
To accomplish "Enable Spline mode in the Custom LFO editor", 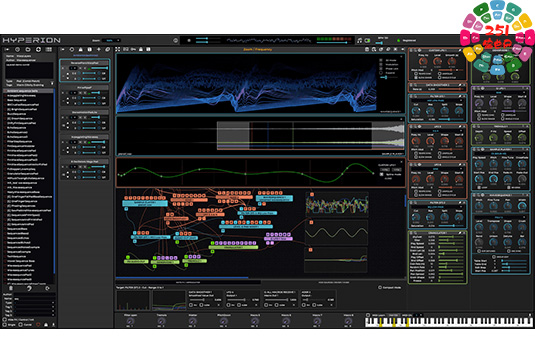I will click(x=382, y=174).
